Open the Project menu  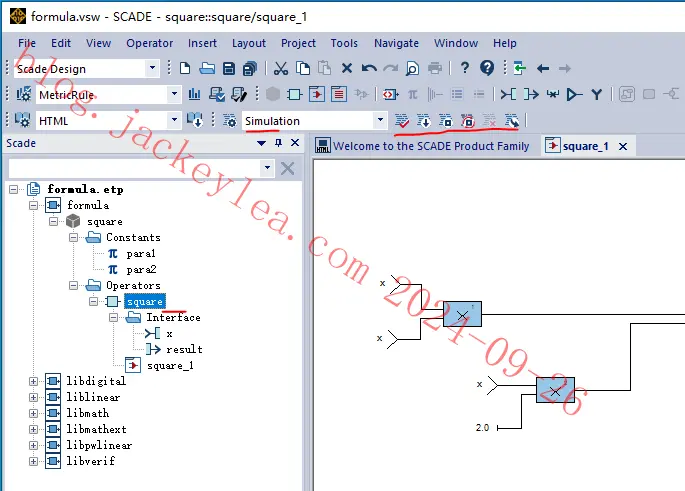[298, 43]
